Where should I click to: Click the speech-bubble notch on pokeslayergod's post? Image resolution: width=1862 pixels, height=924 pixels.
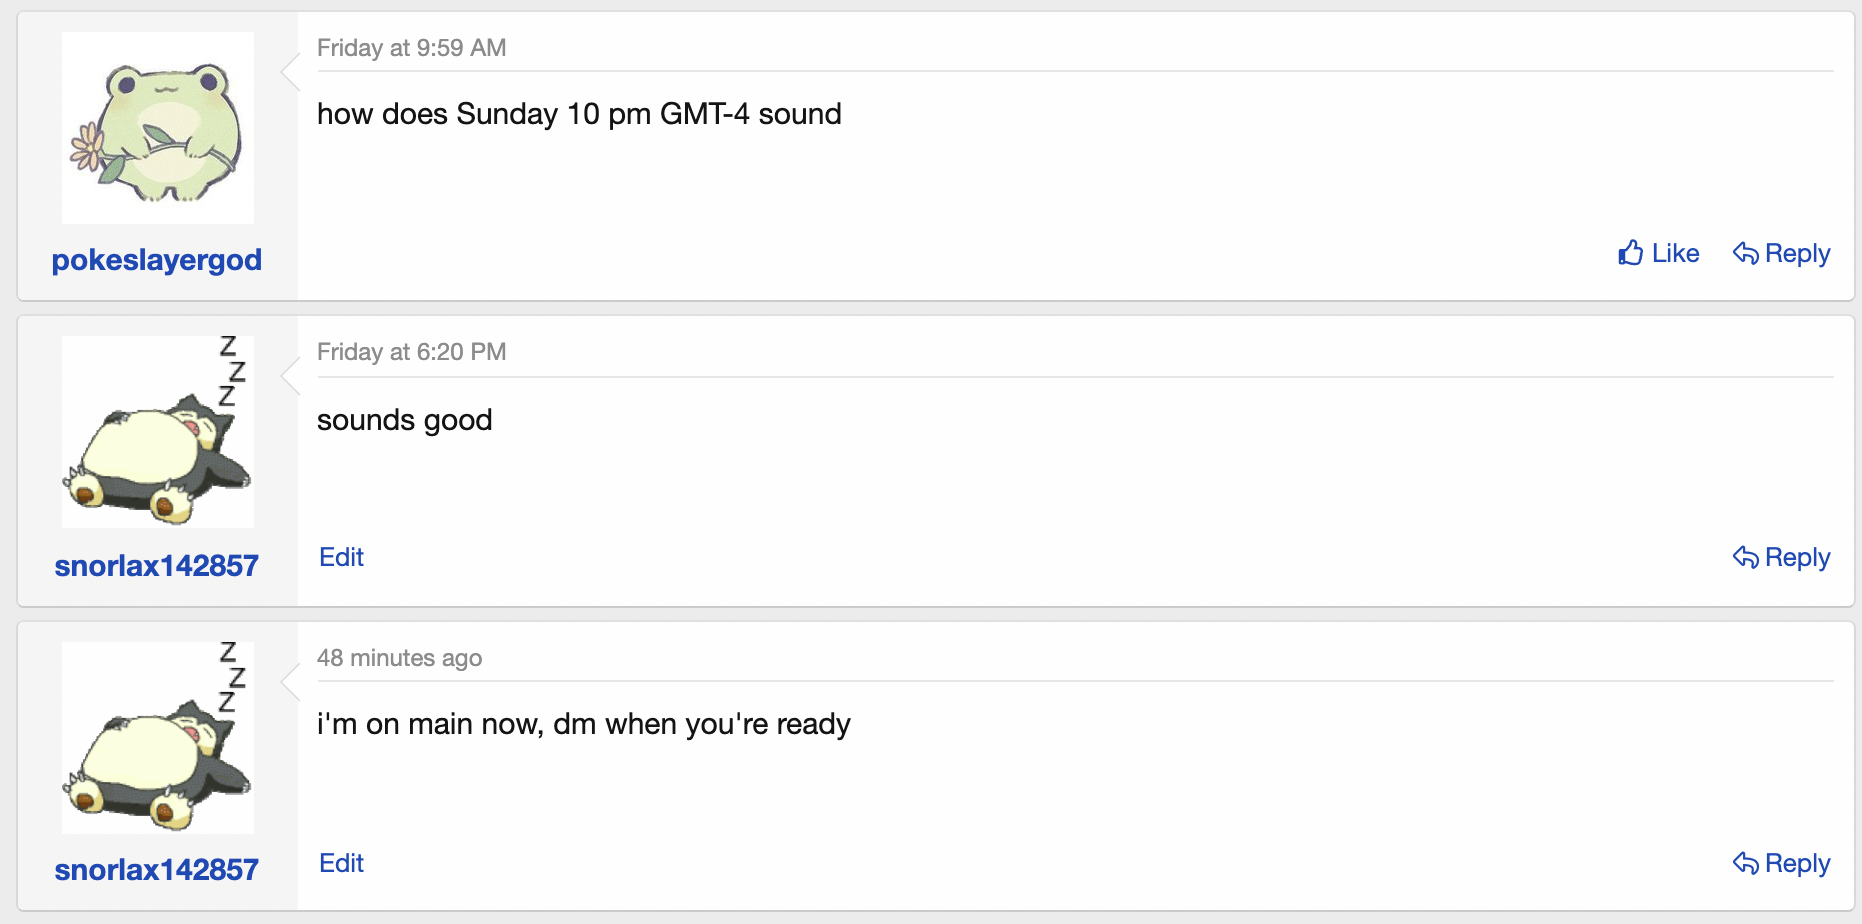[x=291, y=72]
